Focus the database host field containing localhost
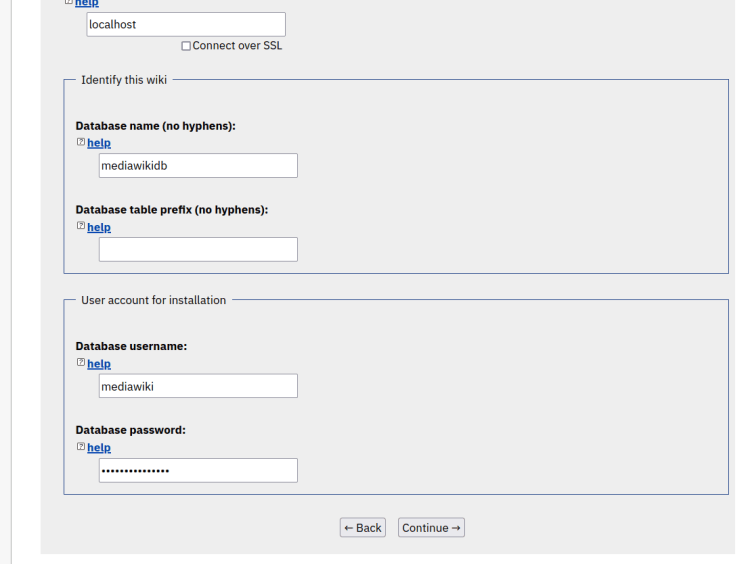Image resolution: width=748 pixels, height=564 pixels. tap(186, 24)
